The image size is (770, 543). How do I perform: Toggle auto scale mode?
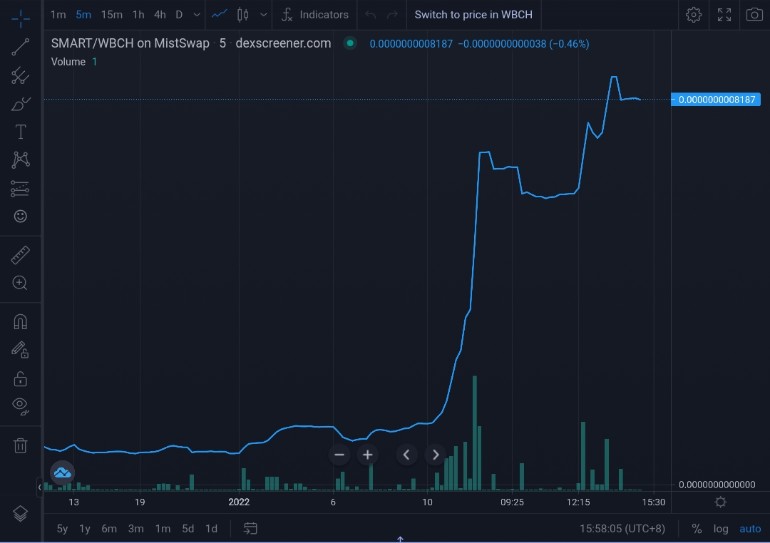tap(750, 529)
